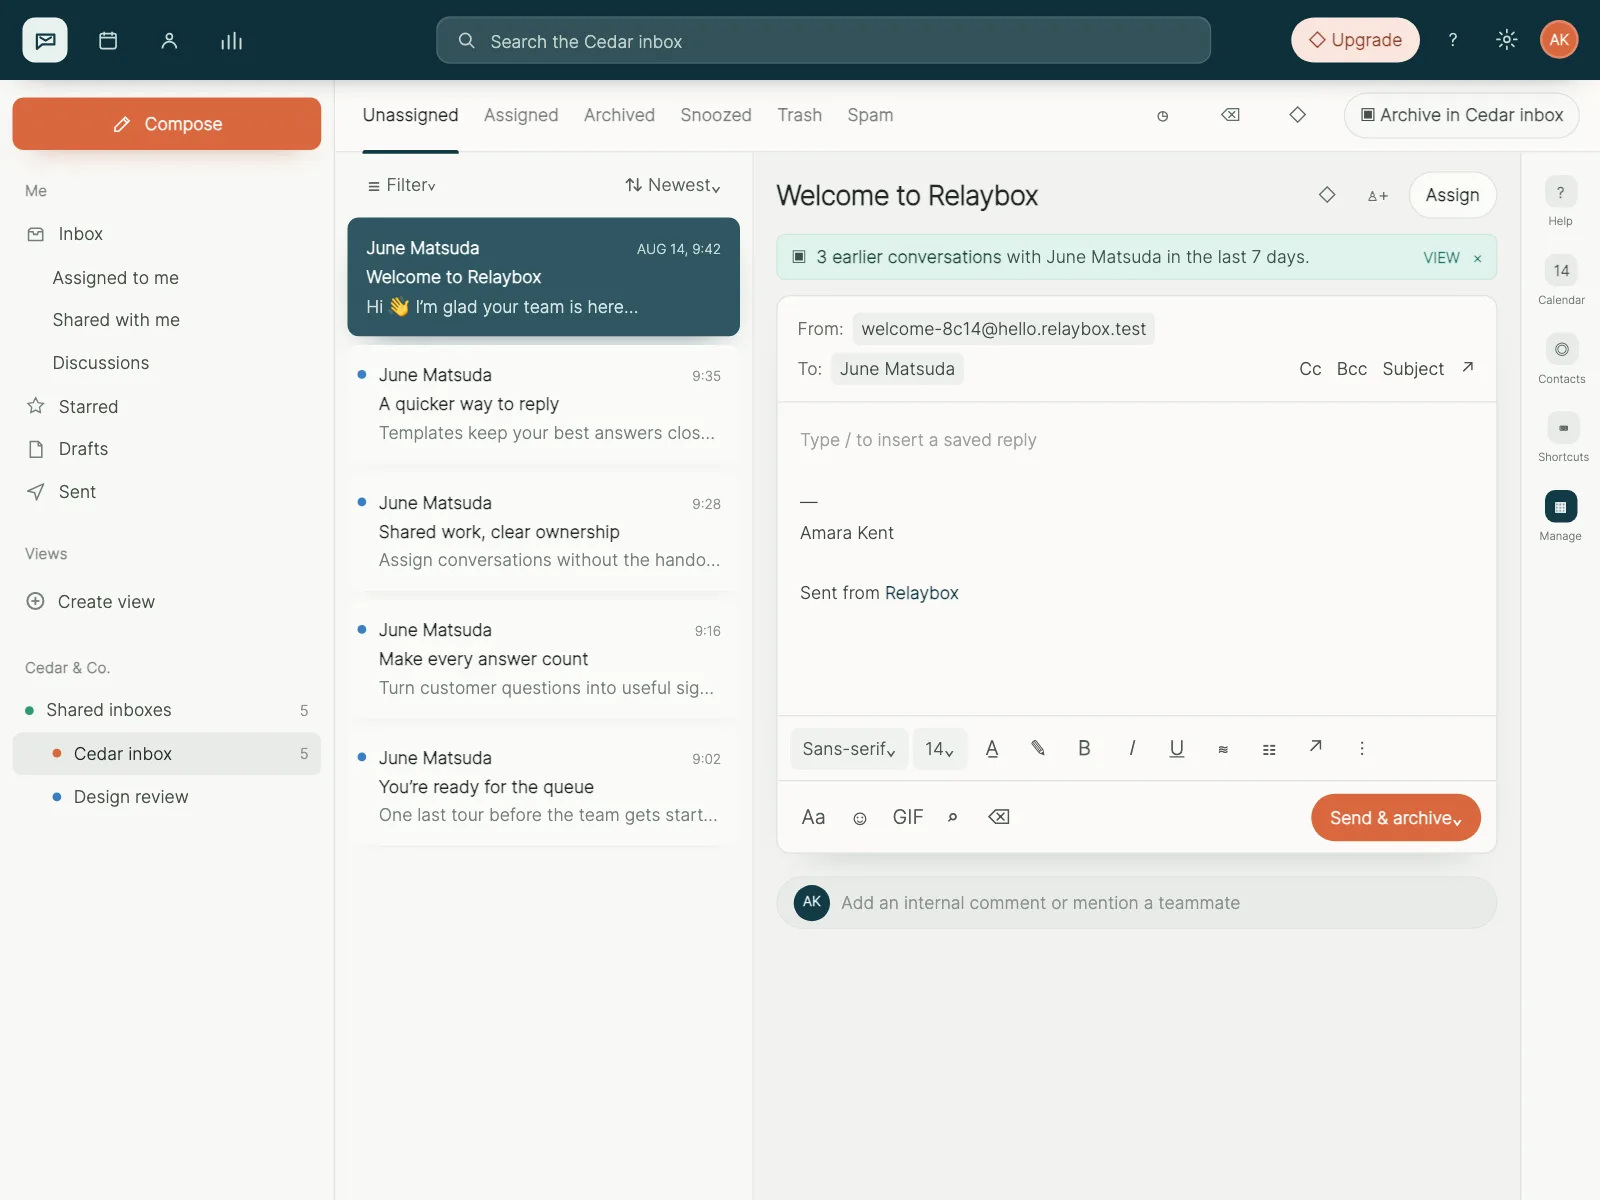Open the Starred folder
1600x1200 pixels.
(x=167, y=407)
